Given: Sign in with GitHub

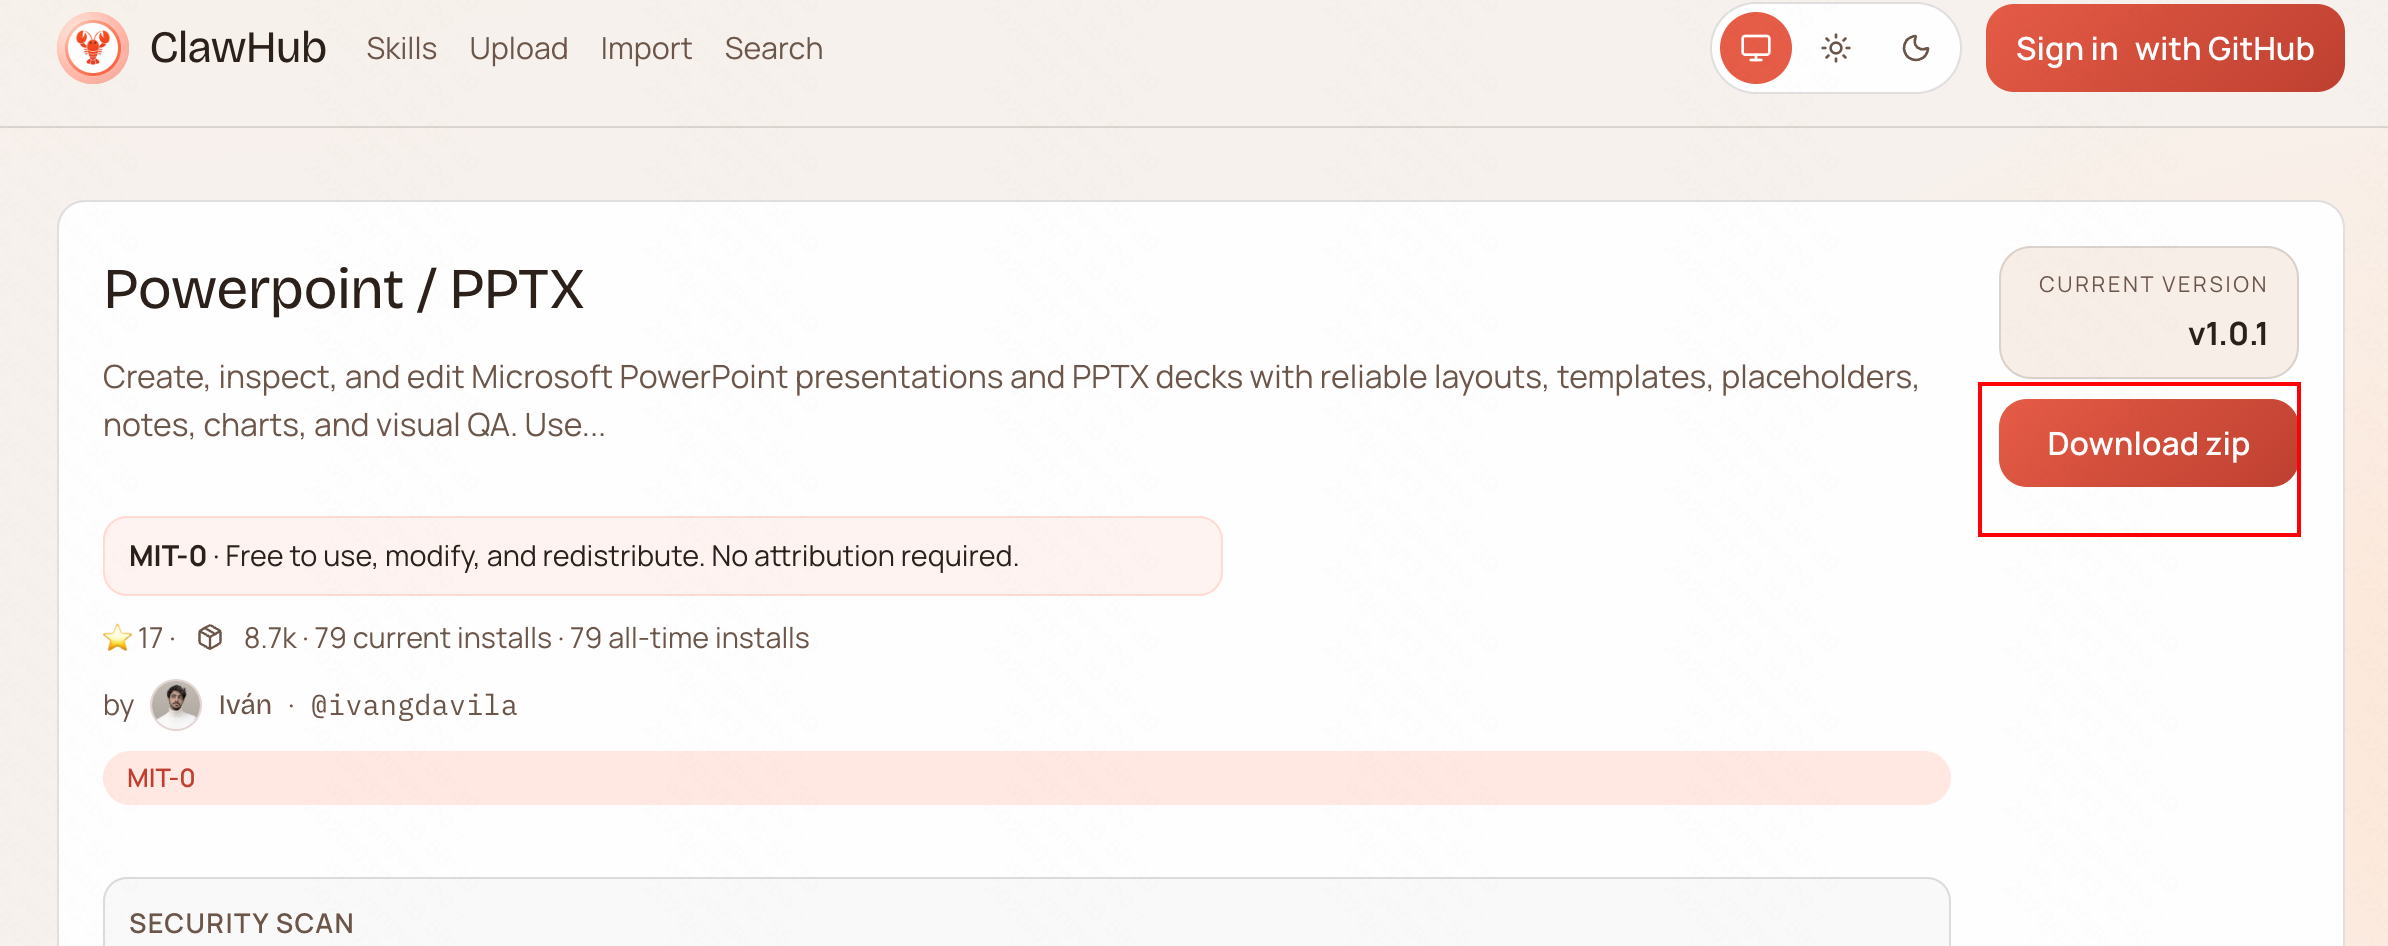Looking at the screenshot, I should pyautogui.click(x=2165, y=48).
